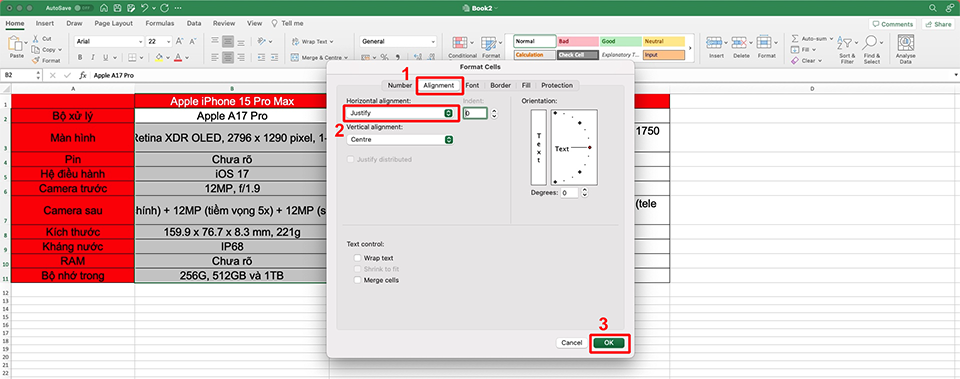This screenshot has width=960, height=379.
Task: Align text left in ribbon
Action: pos(215,58)
